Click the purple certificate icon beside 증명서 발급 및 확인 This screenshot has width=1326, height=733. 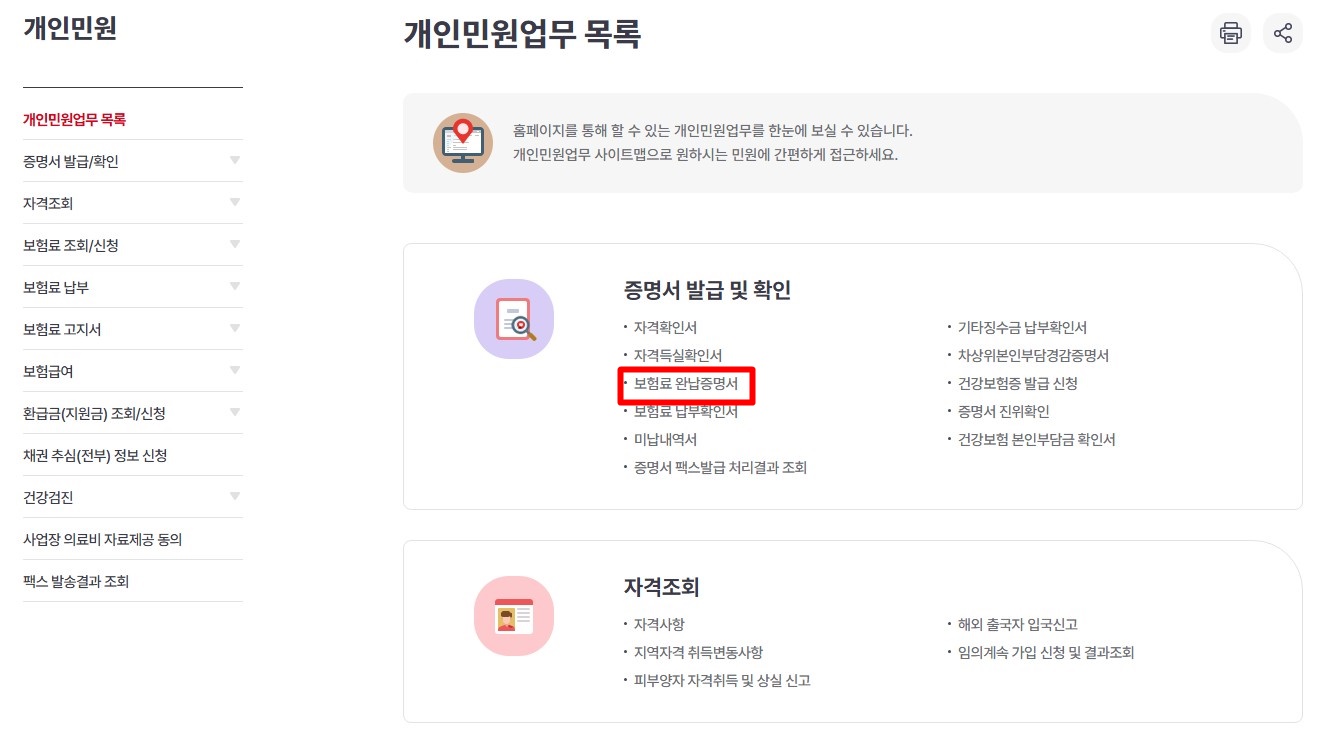tap(514, 318)
